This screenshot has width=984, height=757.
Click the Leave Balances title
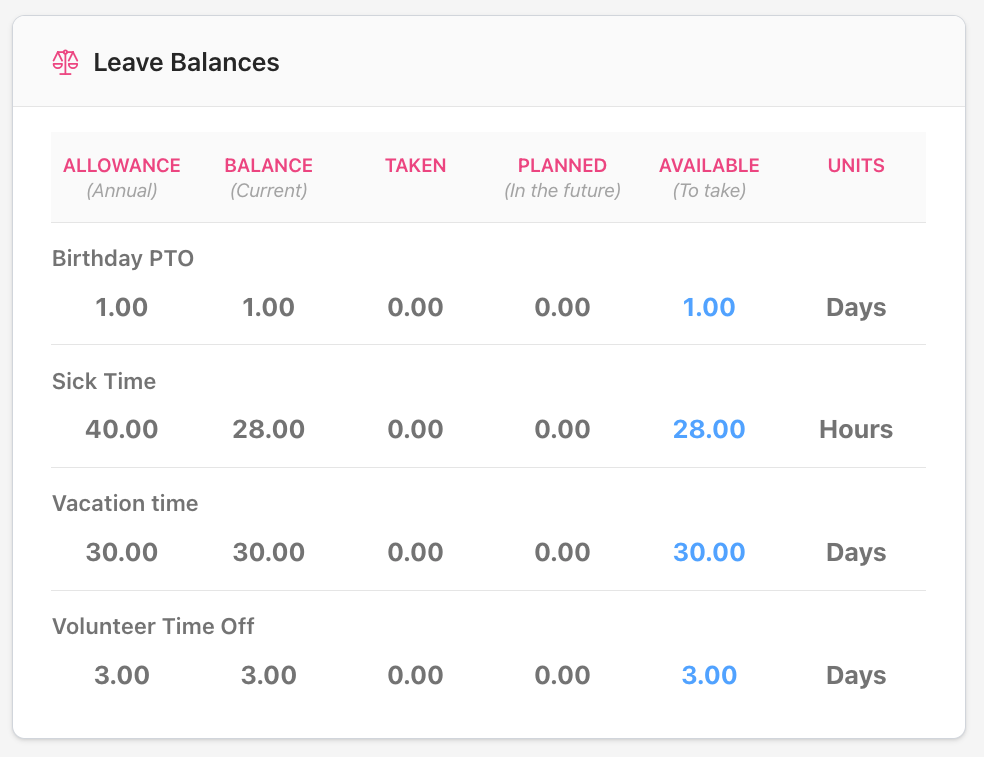pos(186,63)
